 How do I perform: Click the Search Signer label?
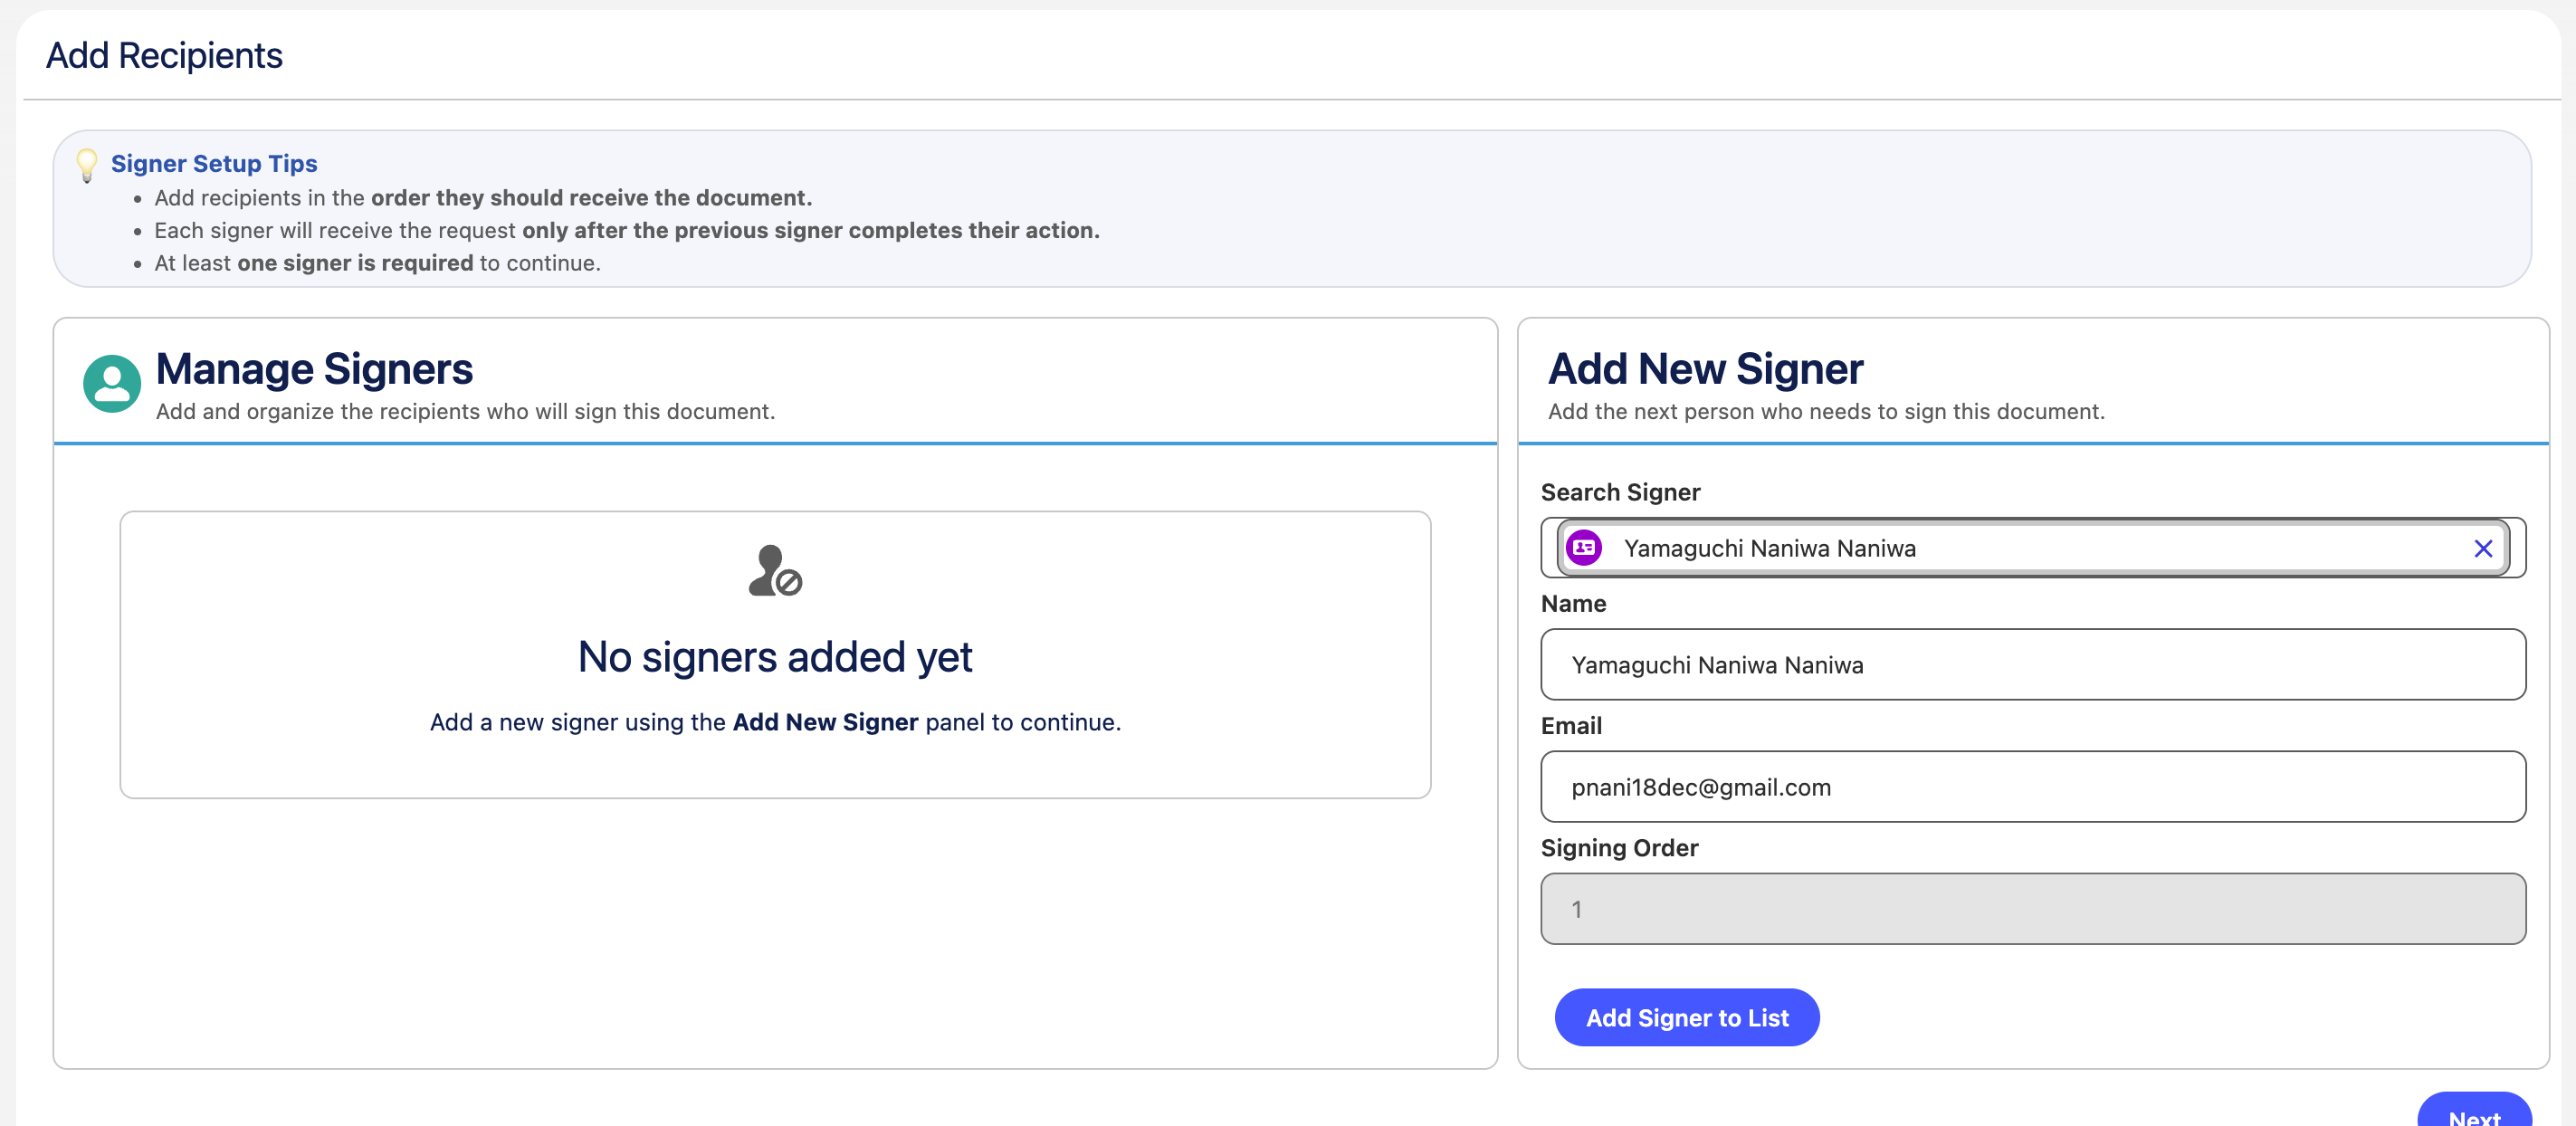[x=1620, y=492]
